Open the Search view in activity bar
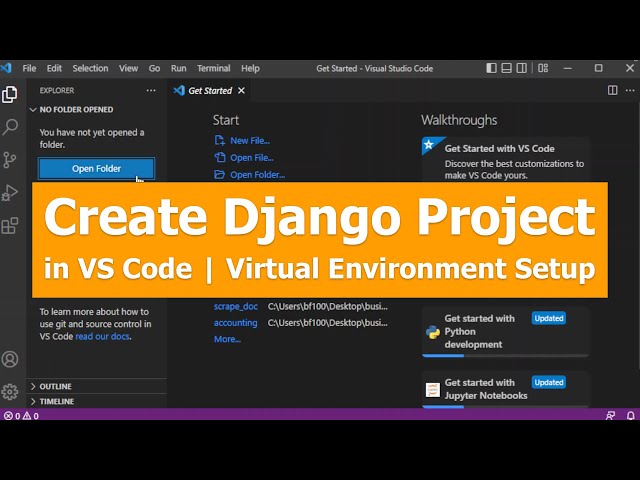The image size is (640, 480). [x=10, y=127]
